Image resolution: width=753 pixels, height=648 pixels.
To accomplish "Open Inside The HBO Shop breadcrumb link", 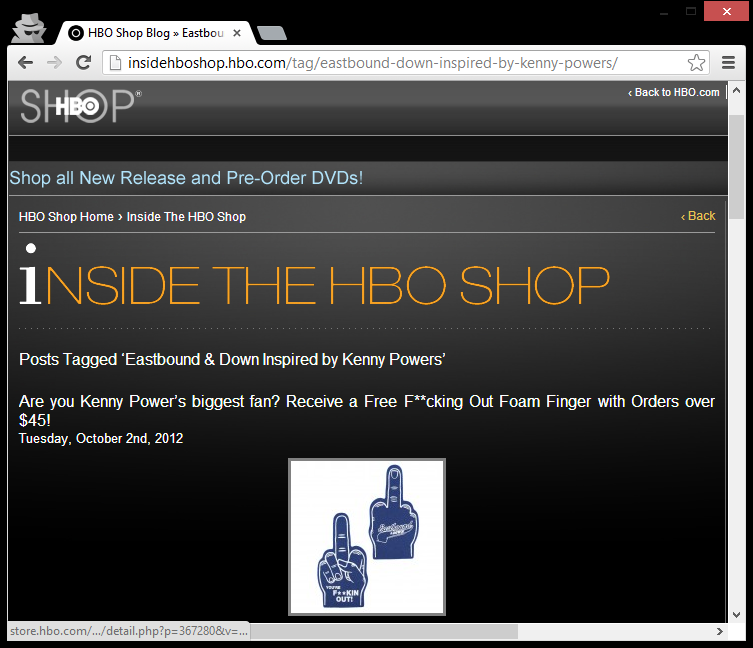I will tap(186, 217).
